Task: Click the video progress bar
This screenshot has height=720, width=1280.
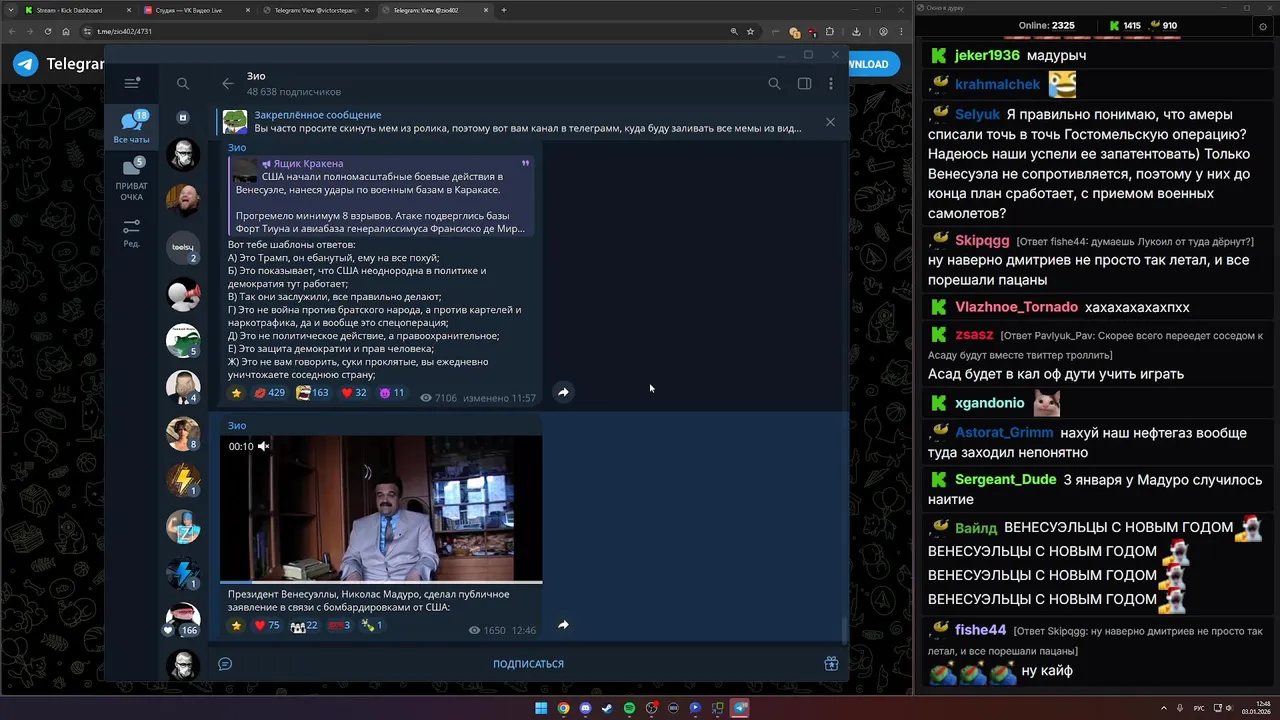Action: tap(381, 582)
